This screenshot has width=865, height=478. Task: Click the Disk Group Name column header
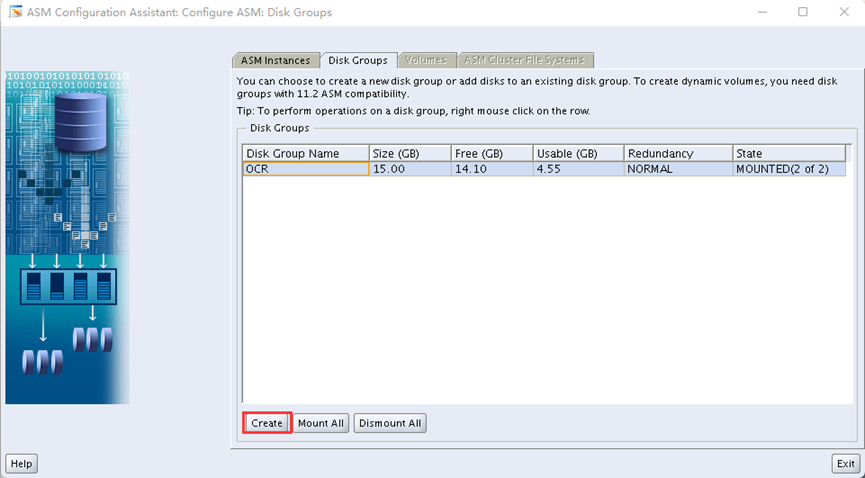click(x=306, y=153)
